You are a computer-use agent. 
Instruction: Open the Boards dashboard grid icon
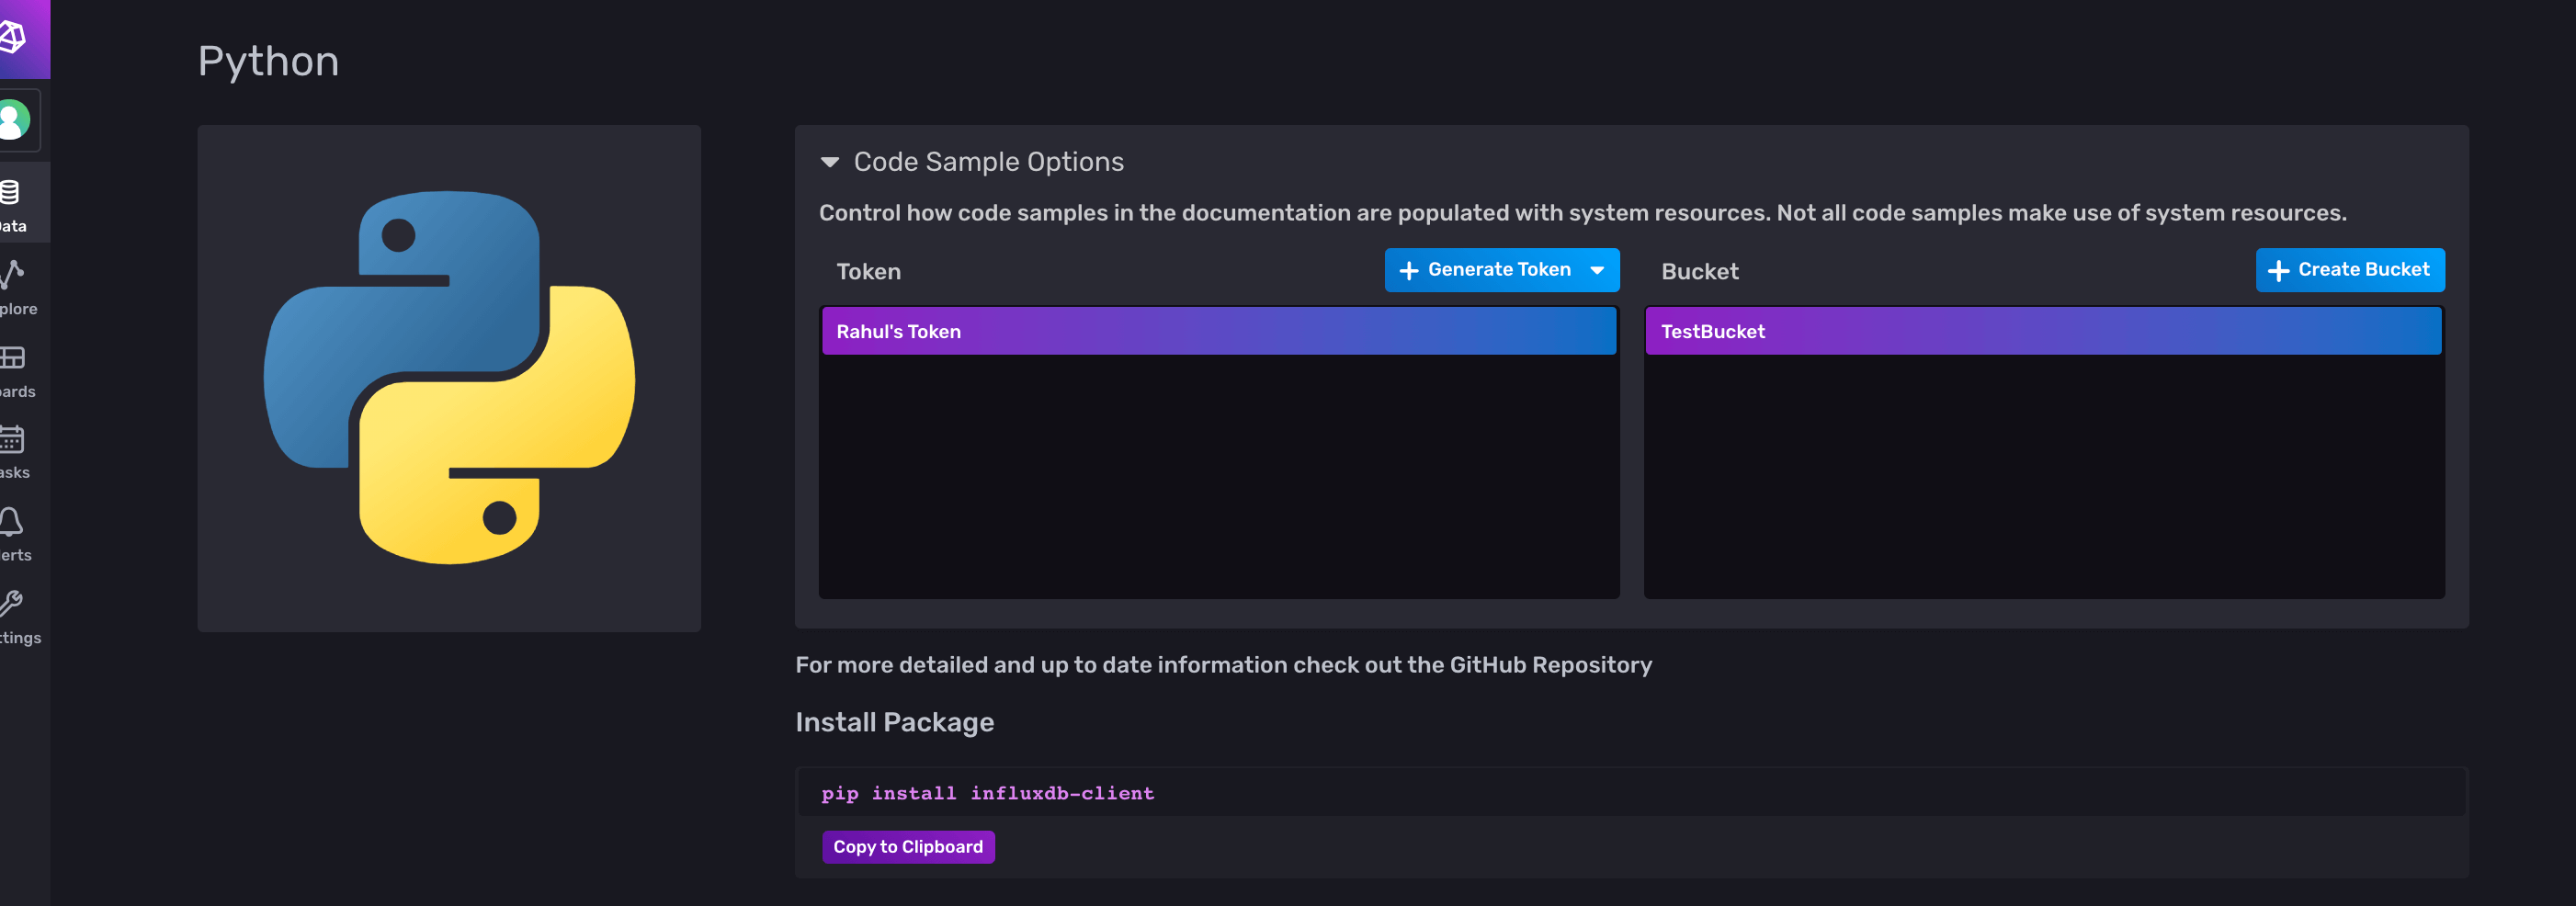[13, 357]
